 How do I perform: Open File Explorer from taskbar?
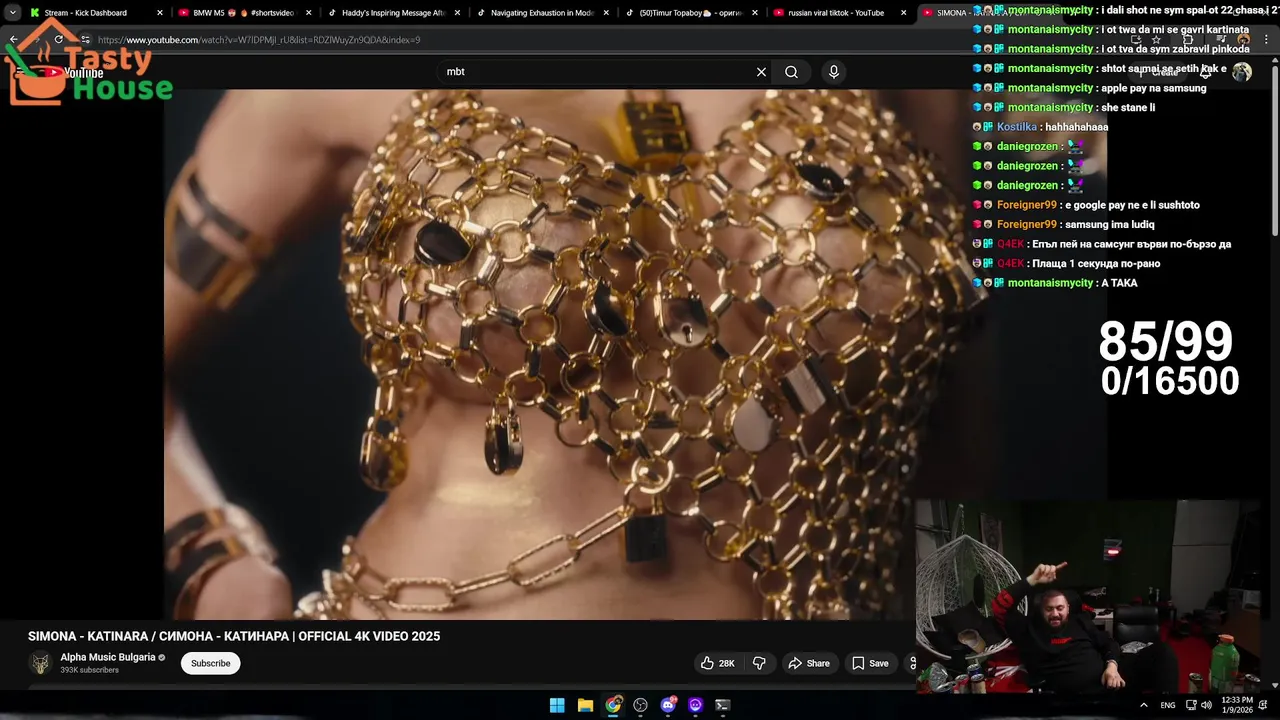click(586, 705)
